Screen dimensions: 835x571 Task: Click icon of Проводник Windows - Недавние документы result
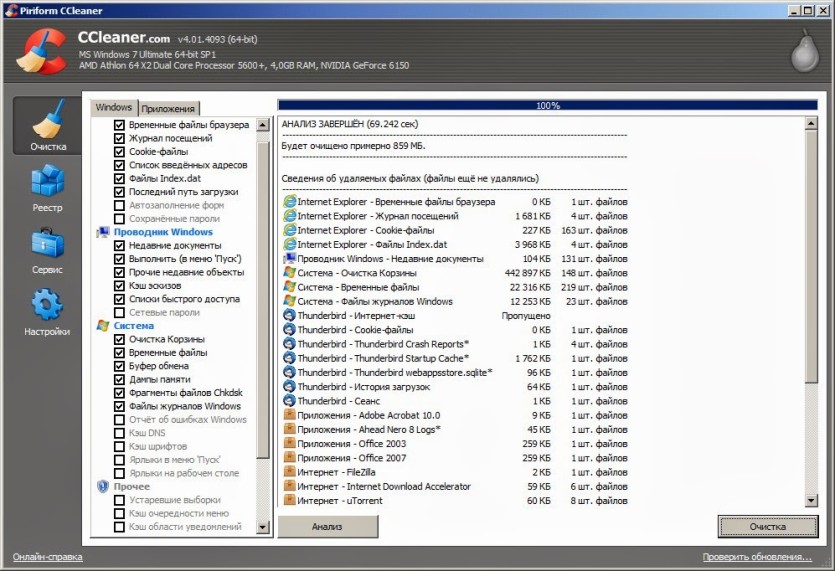(289, 258)
